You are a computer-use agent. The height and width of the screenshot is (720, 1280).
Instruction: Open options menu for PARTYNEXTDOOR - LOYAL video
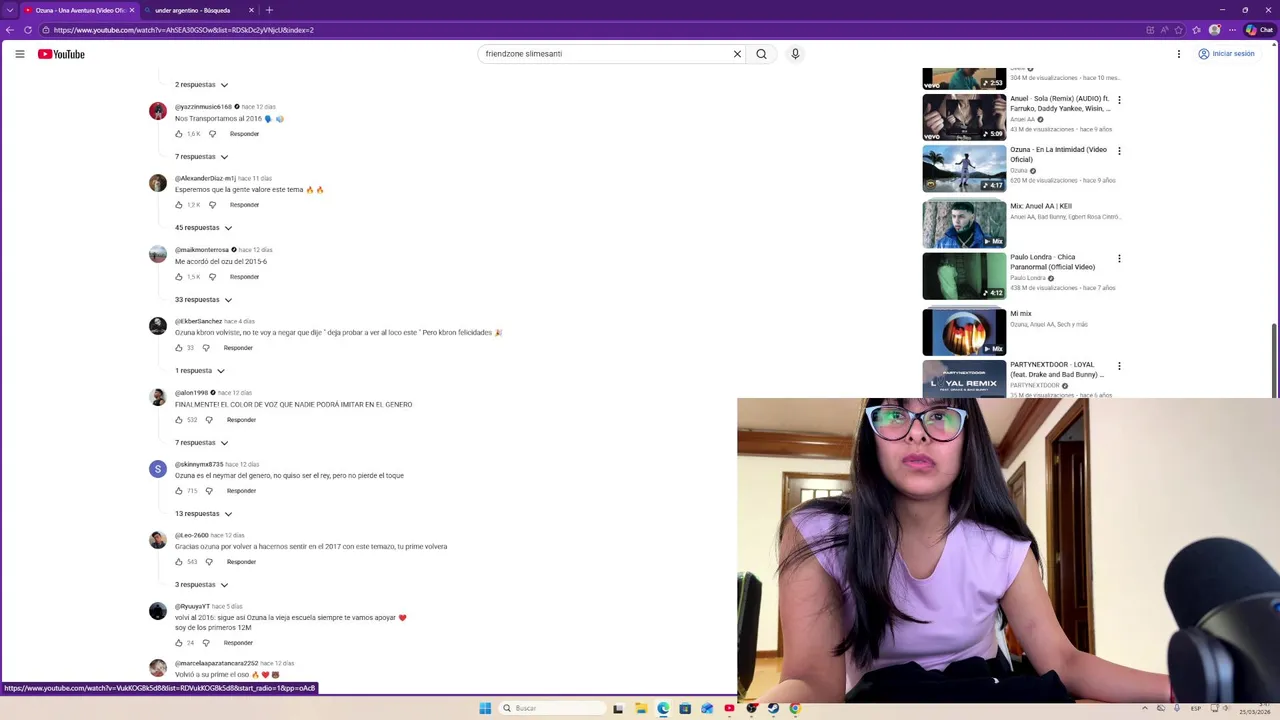[x=1119, y=366]
